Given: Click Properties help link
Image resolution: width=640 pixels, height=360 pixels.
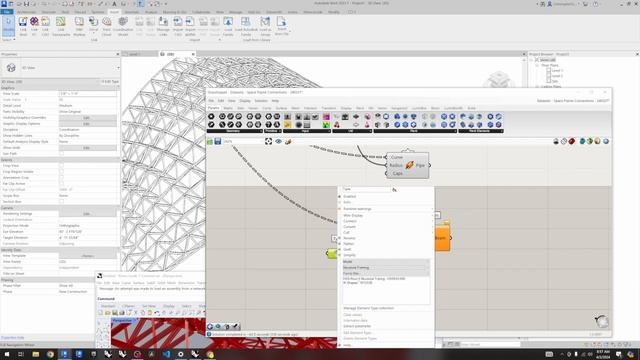Looking at the screenshot, I should (13, 338).
